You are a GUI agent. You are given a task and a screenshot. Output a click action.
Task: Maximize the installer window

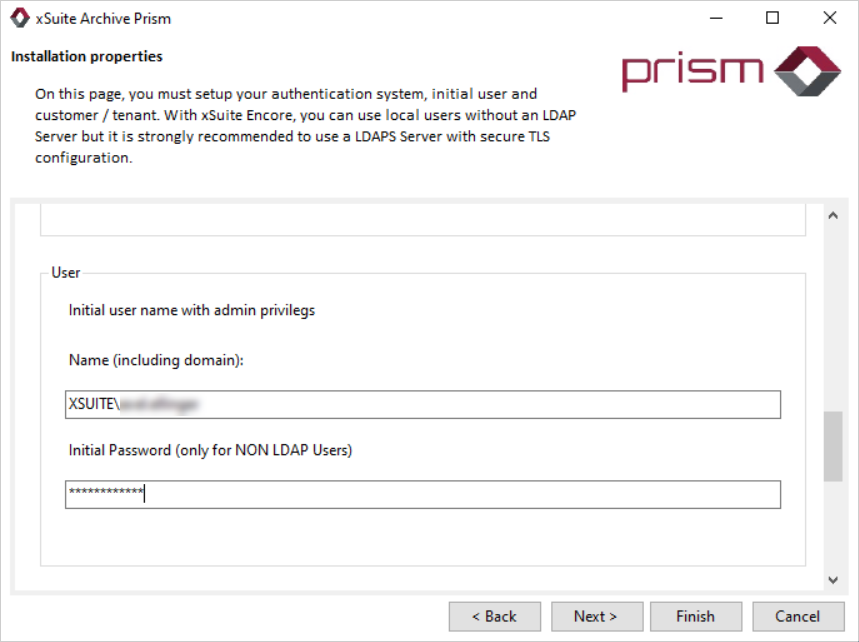click(772, 18)
